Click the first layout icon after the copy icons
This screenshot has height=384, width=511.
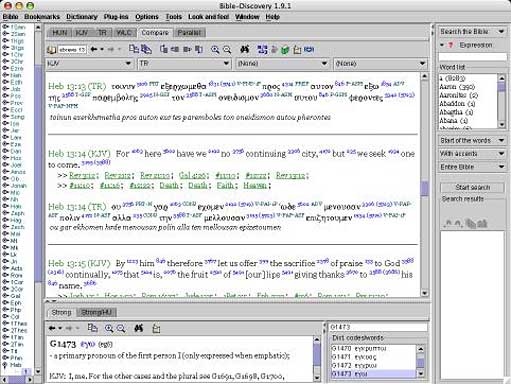163,49
